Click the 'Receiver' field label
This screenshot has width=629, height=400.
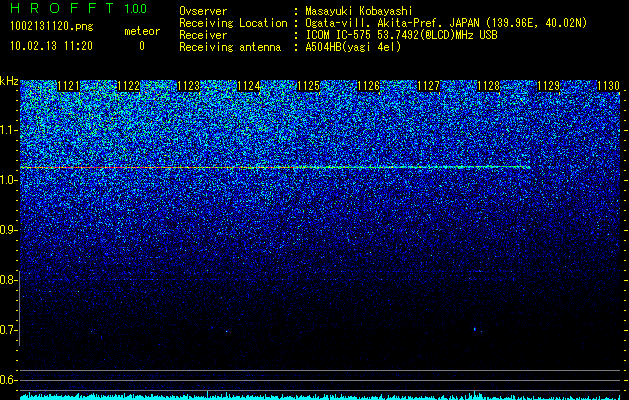tap(203, 35)
